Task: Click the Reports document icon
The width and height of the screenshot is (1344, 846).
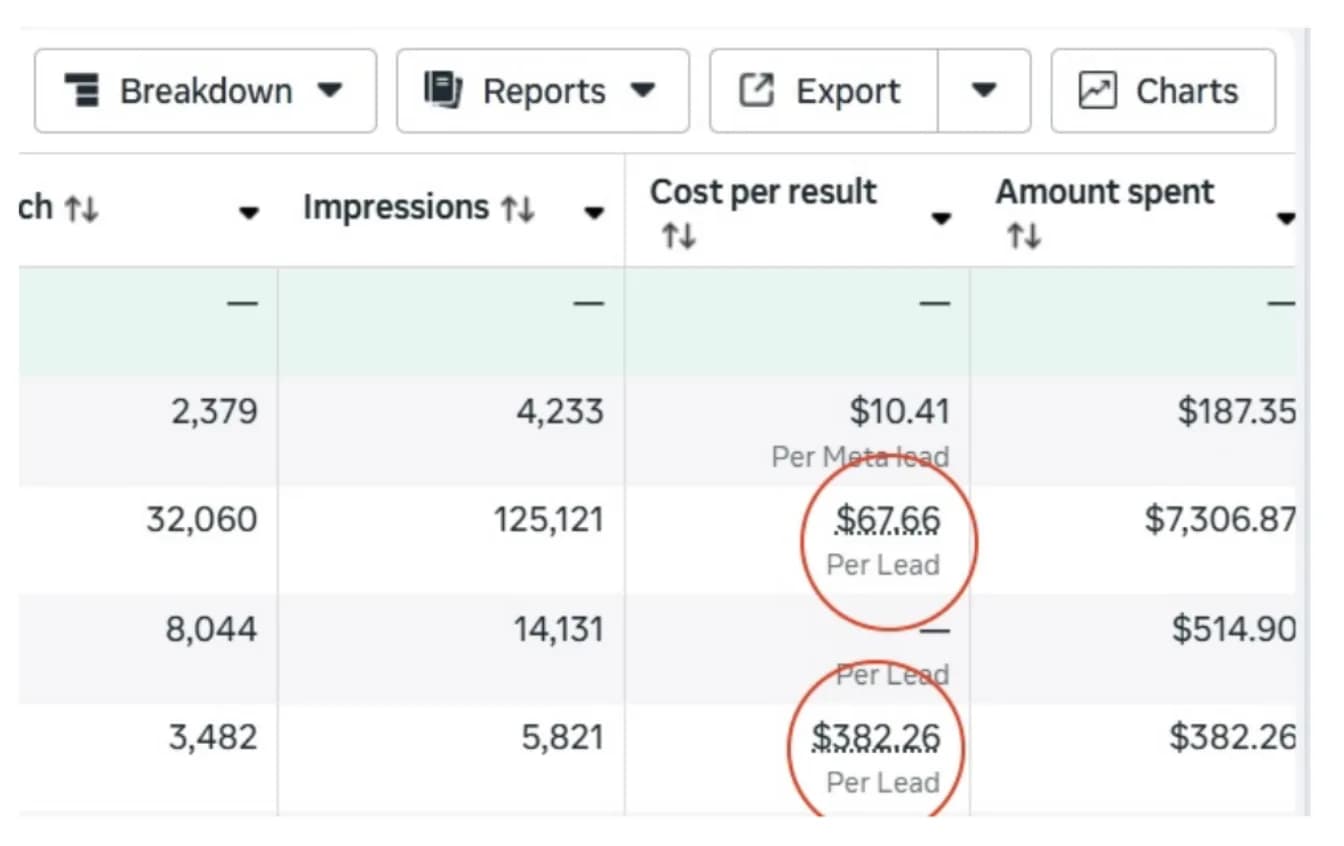Action: pos(442,90)
